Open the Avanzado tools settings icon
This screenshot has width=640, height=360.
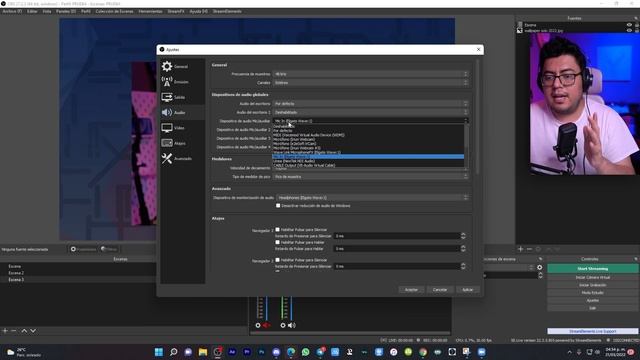coord(167,158)
